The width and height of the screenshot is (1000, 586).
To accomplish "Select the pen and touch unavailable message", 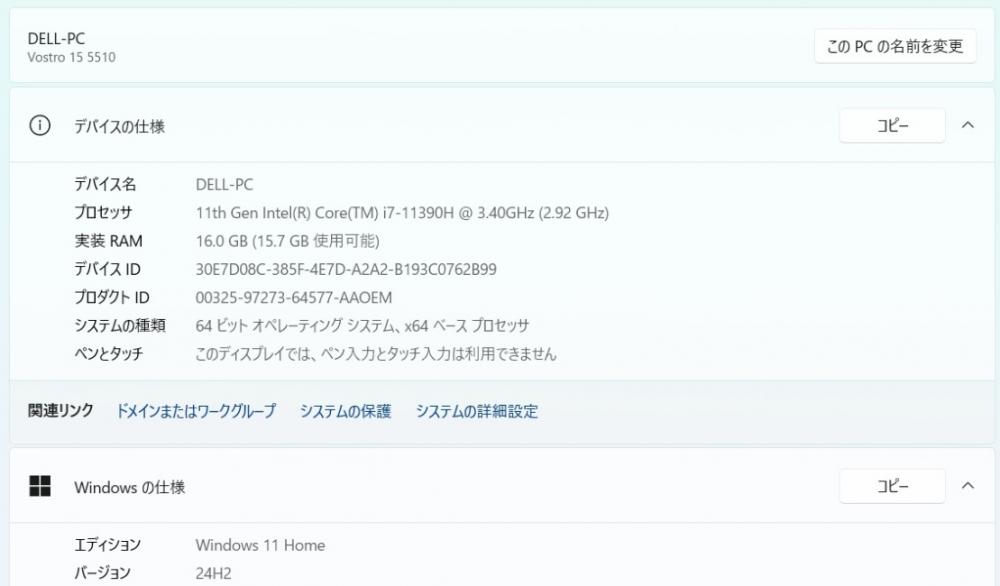I will pyautogui.click(x=376, y=354).
